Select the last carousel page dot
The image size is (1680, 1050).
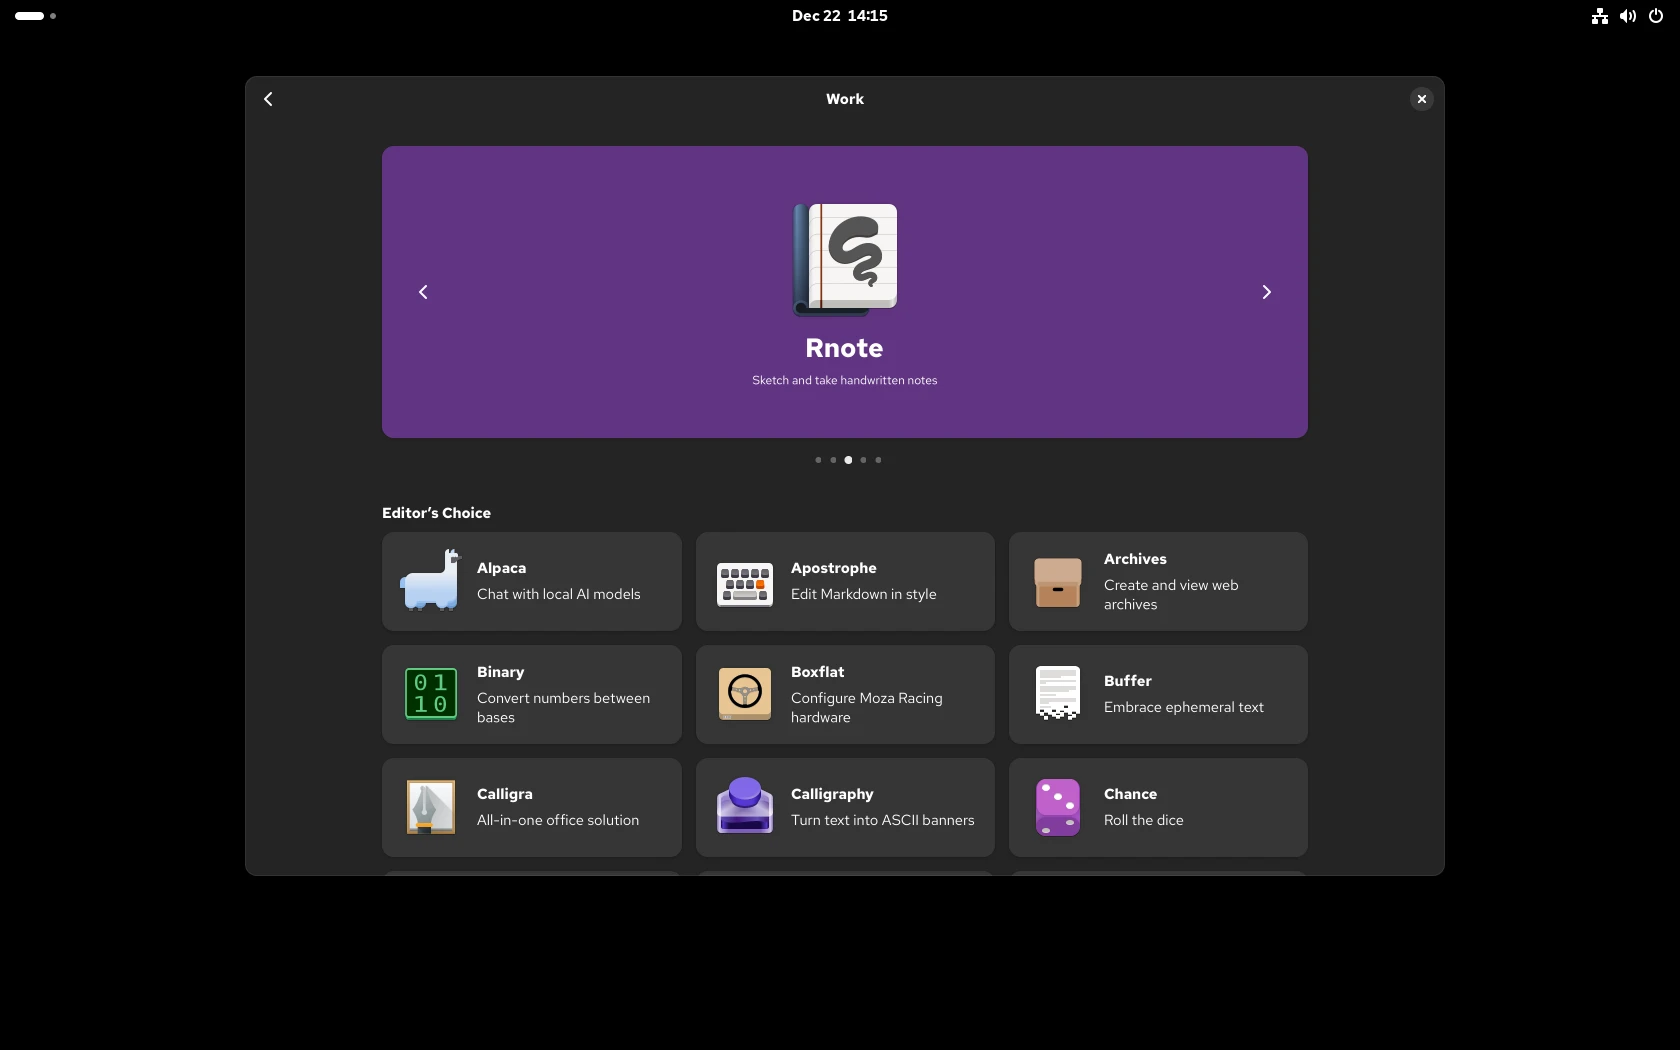point(878,460)
